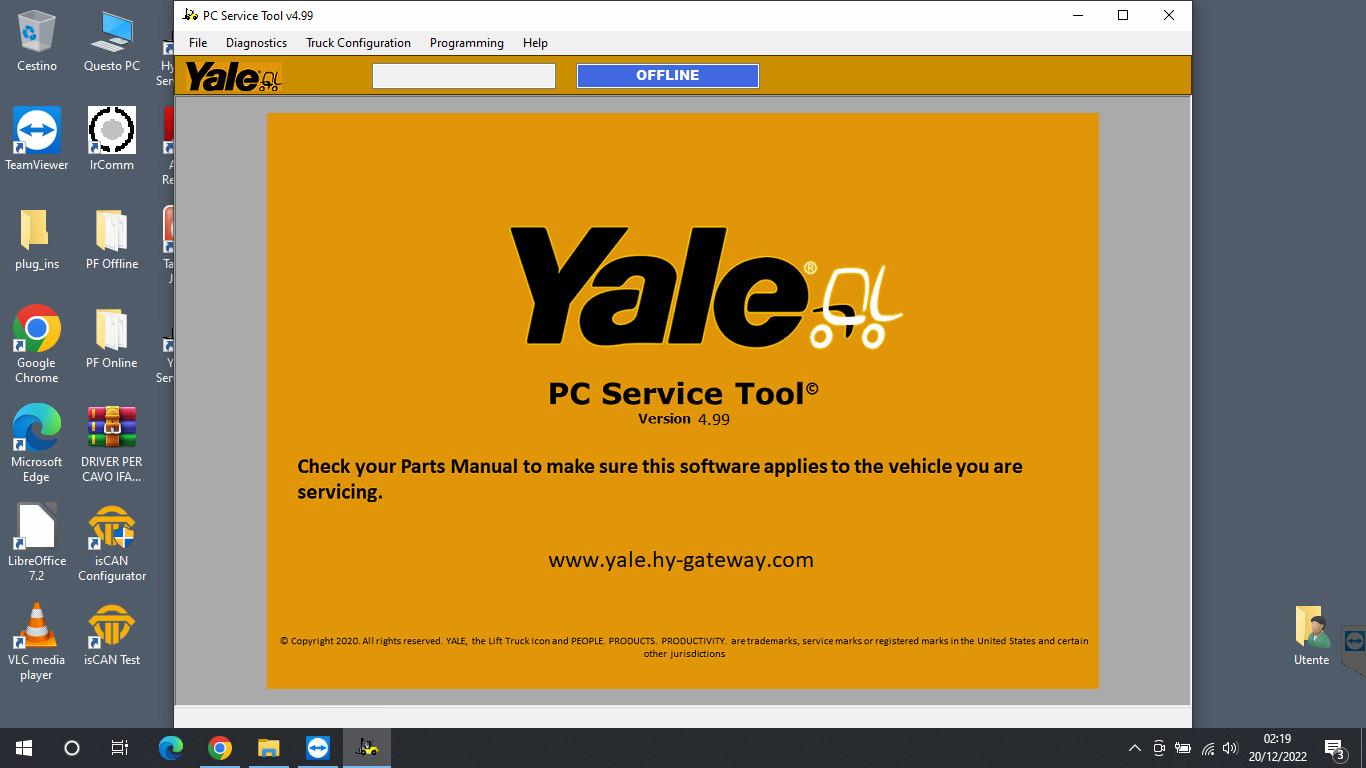Click the OFFLINE status button
This screenshot has width=1366, height=768.
tap(668, 76)
